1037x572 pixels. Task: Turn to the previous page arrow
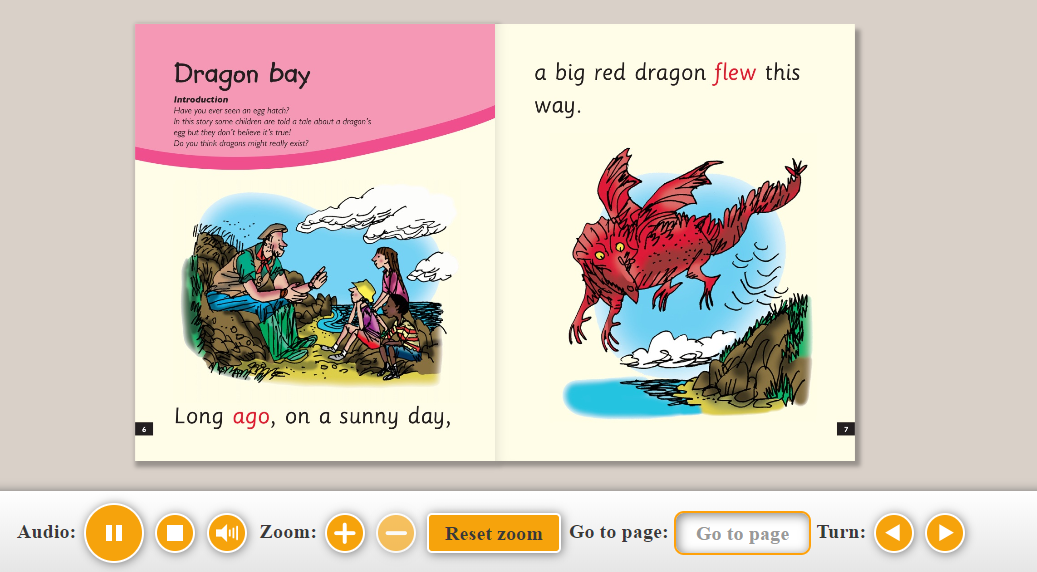893,533
